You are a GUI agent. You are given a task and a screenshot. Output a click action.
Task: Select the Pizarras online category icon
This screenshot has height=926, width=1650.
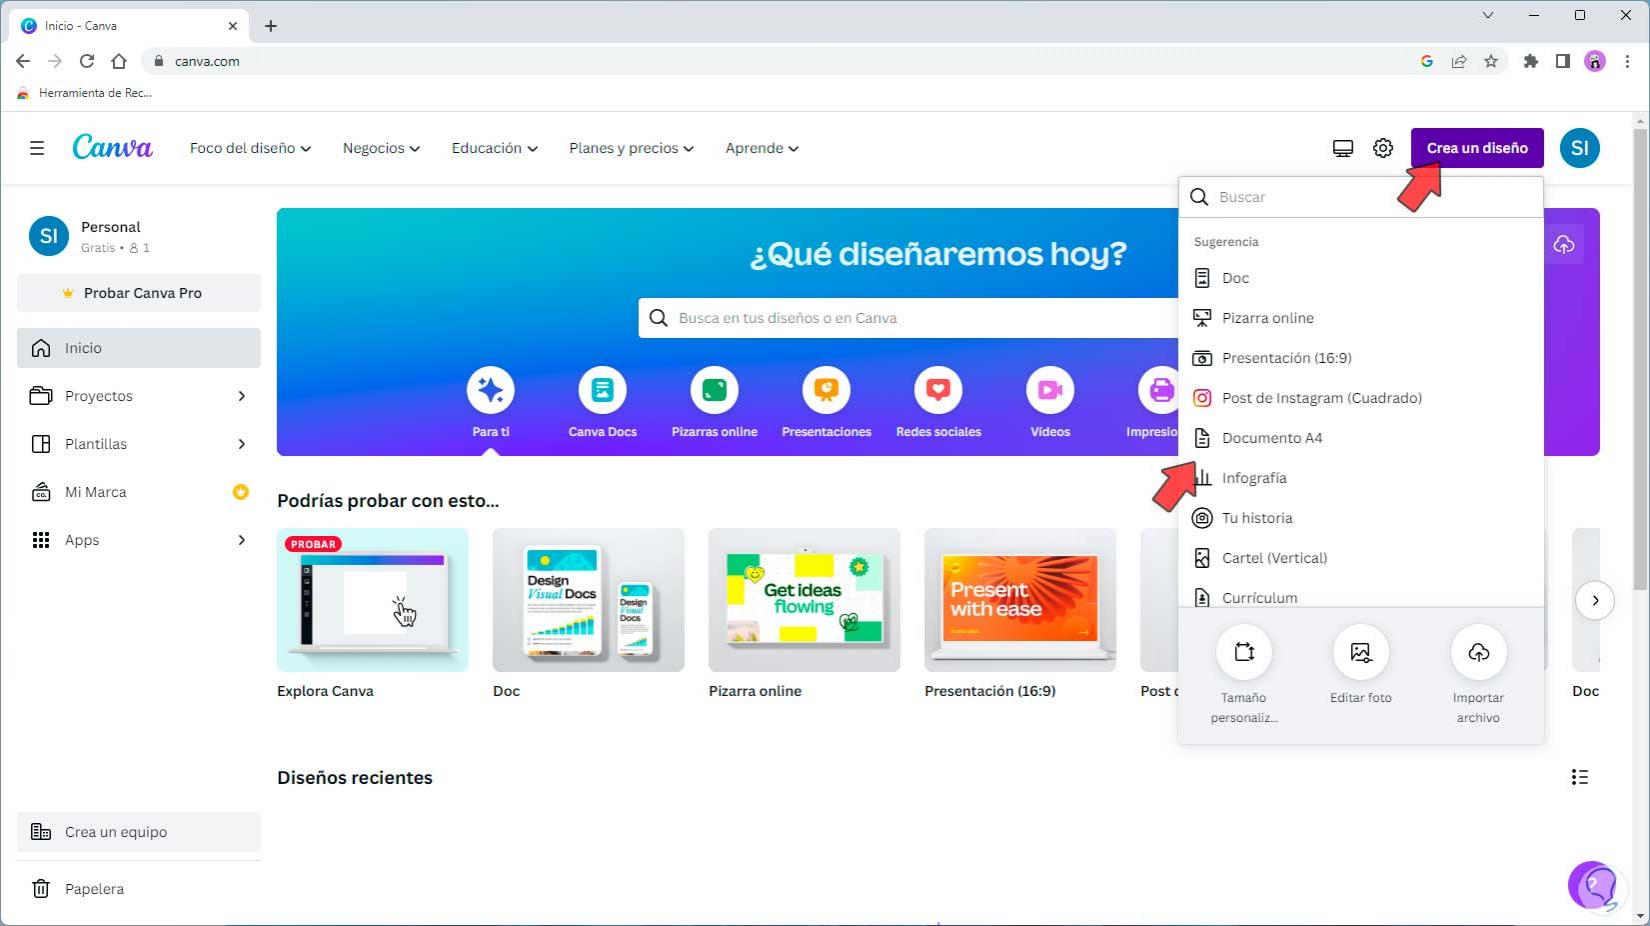click(x=715, y=390)
